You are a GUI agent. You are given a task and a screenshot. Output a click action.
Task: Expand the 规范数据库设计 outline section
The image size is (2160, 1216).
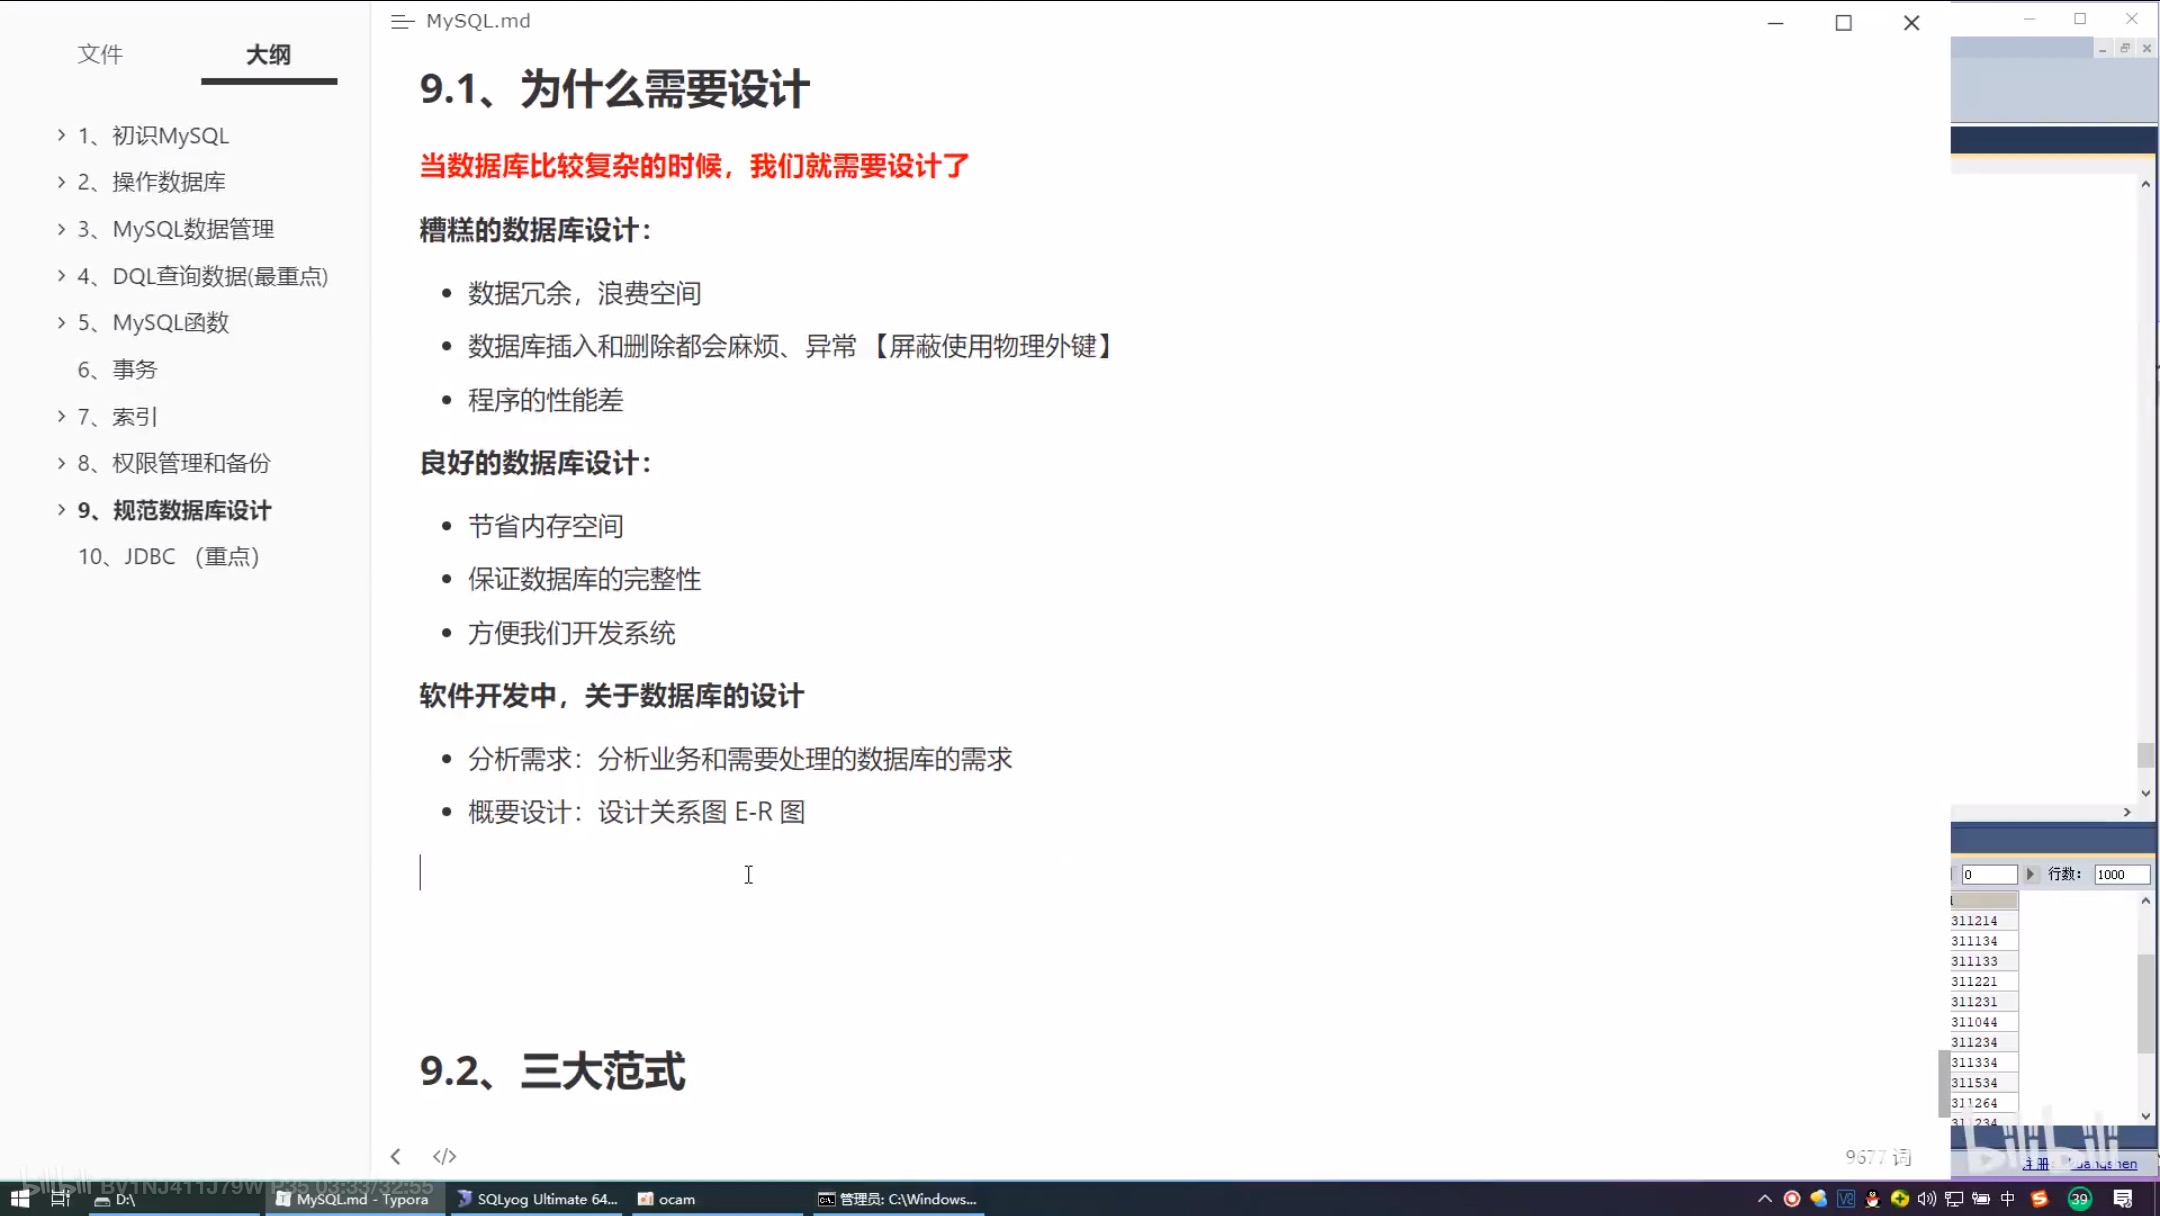coord(61,510)
